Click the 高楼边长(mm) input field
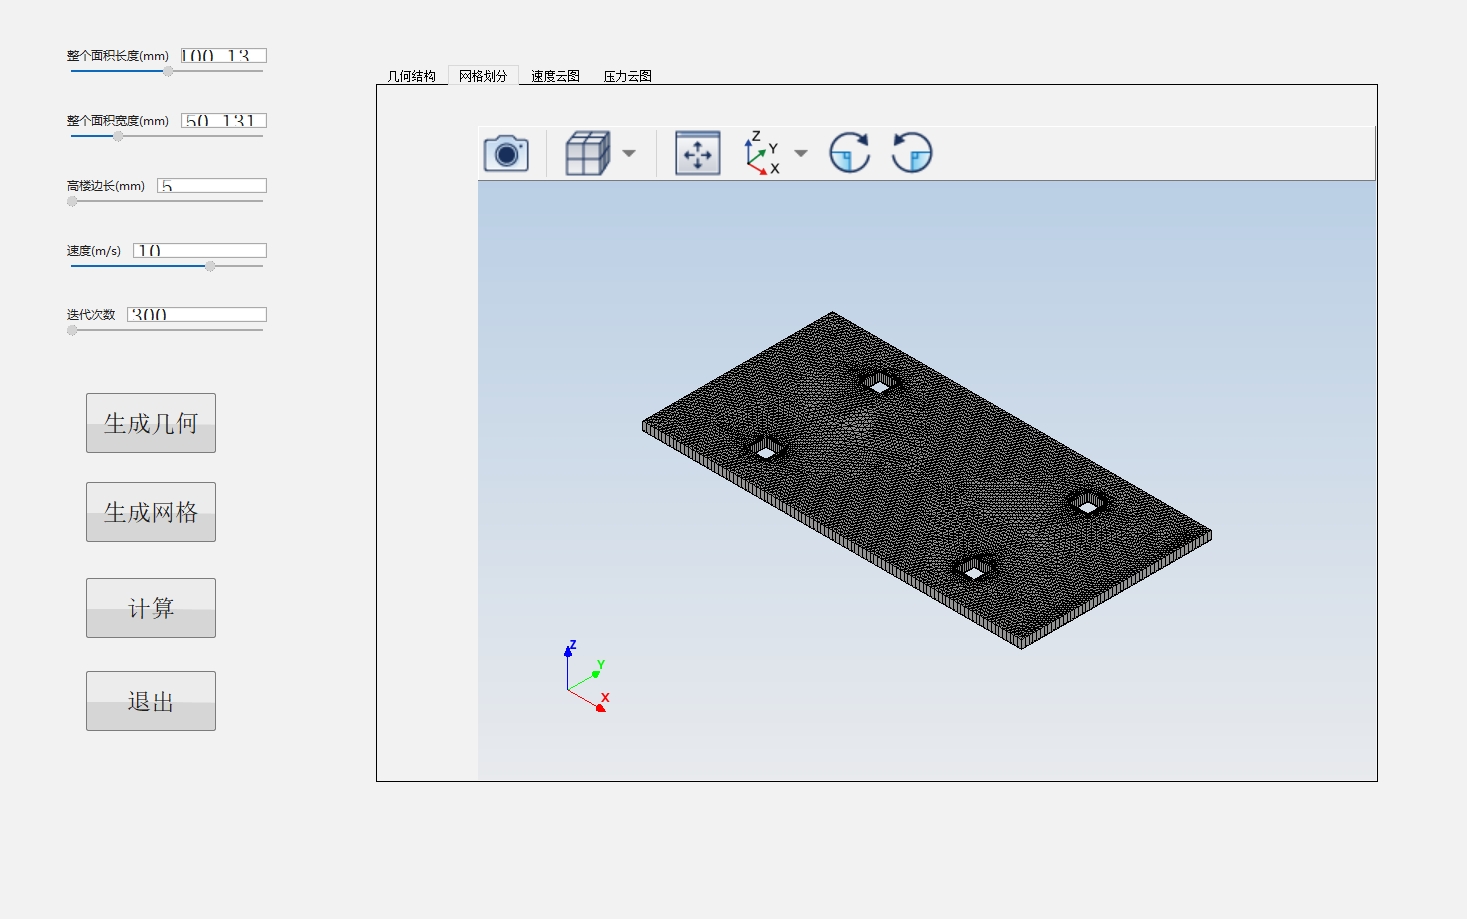The image size is (1467, 919). (x=212, y=186)
